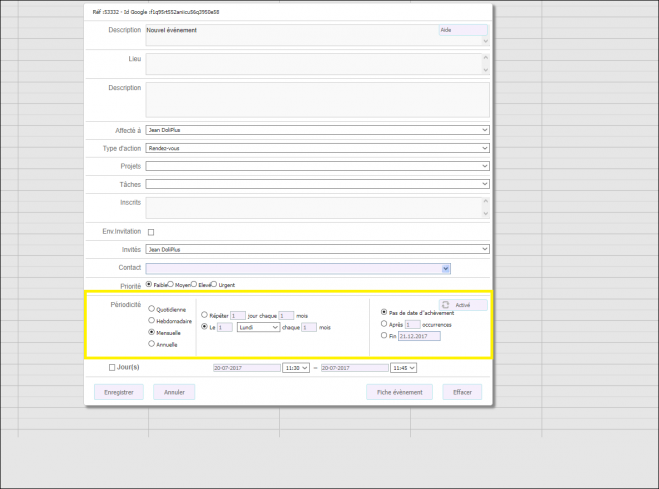
Task: Click the large Description text area
Action: (x=317, y=100)
